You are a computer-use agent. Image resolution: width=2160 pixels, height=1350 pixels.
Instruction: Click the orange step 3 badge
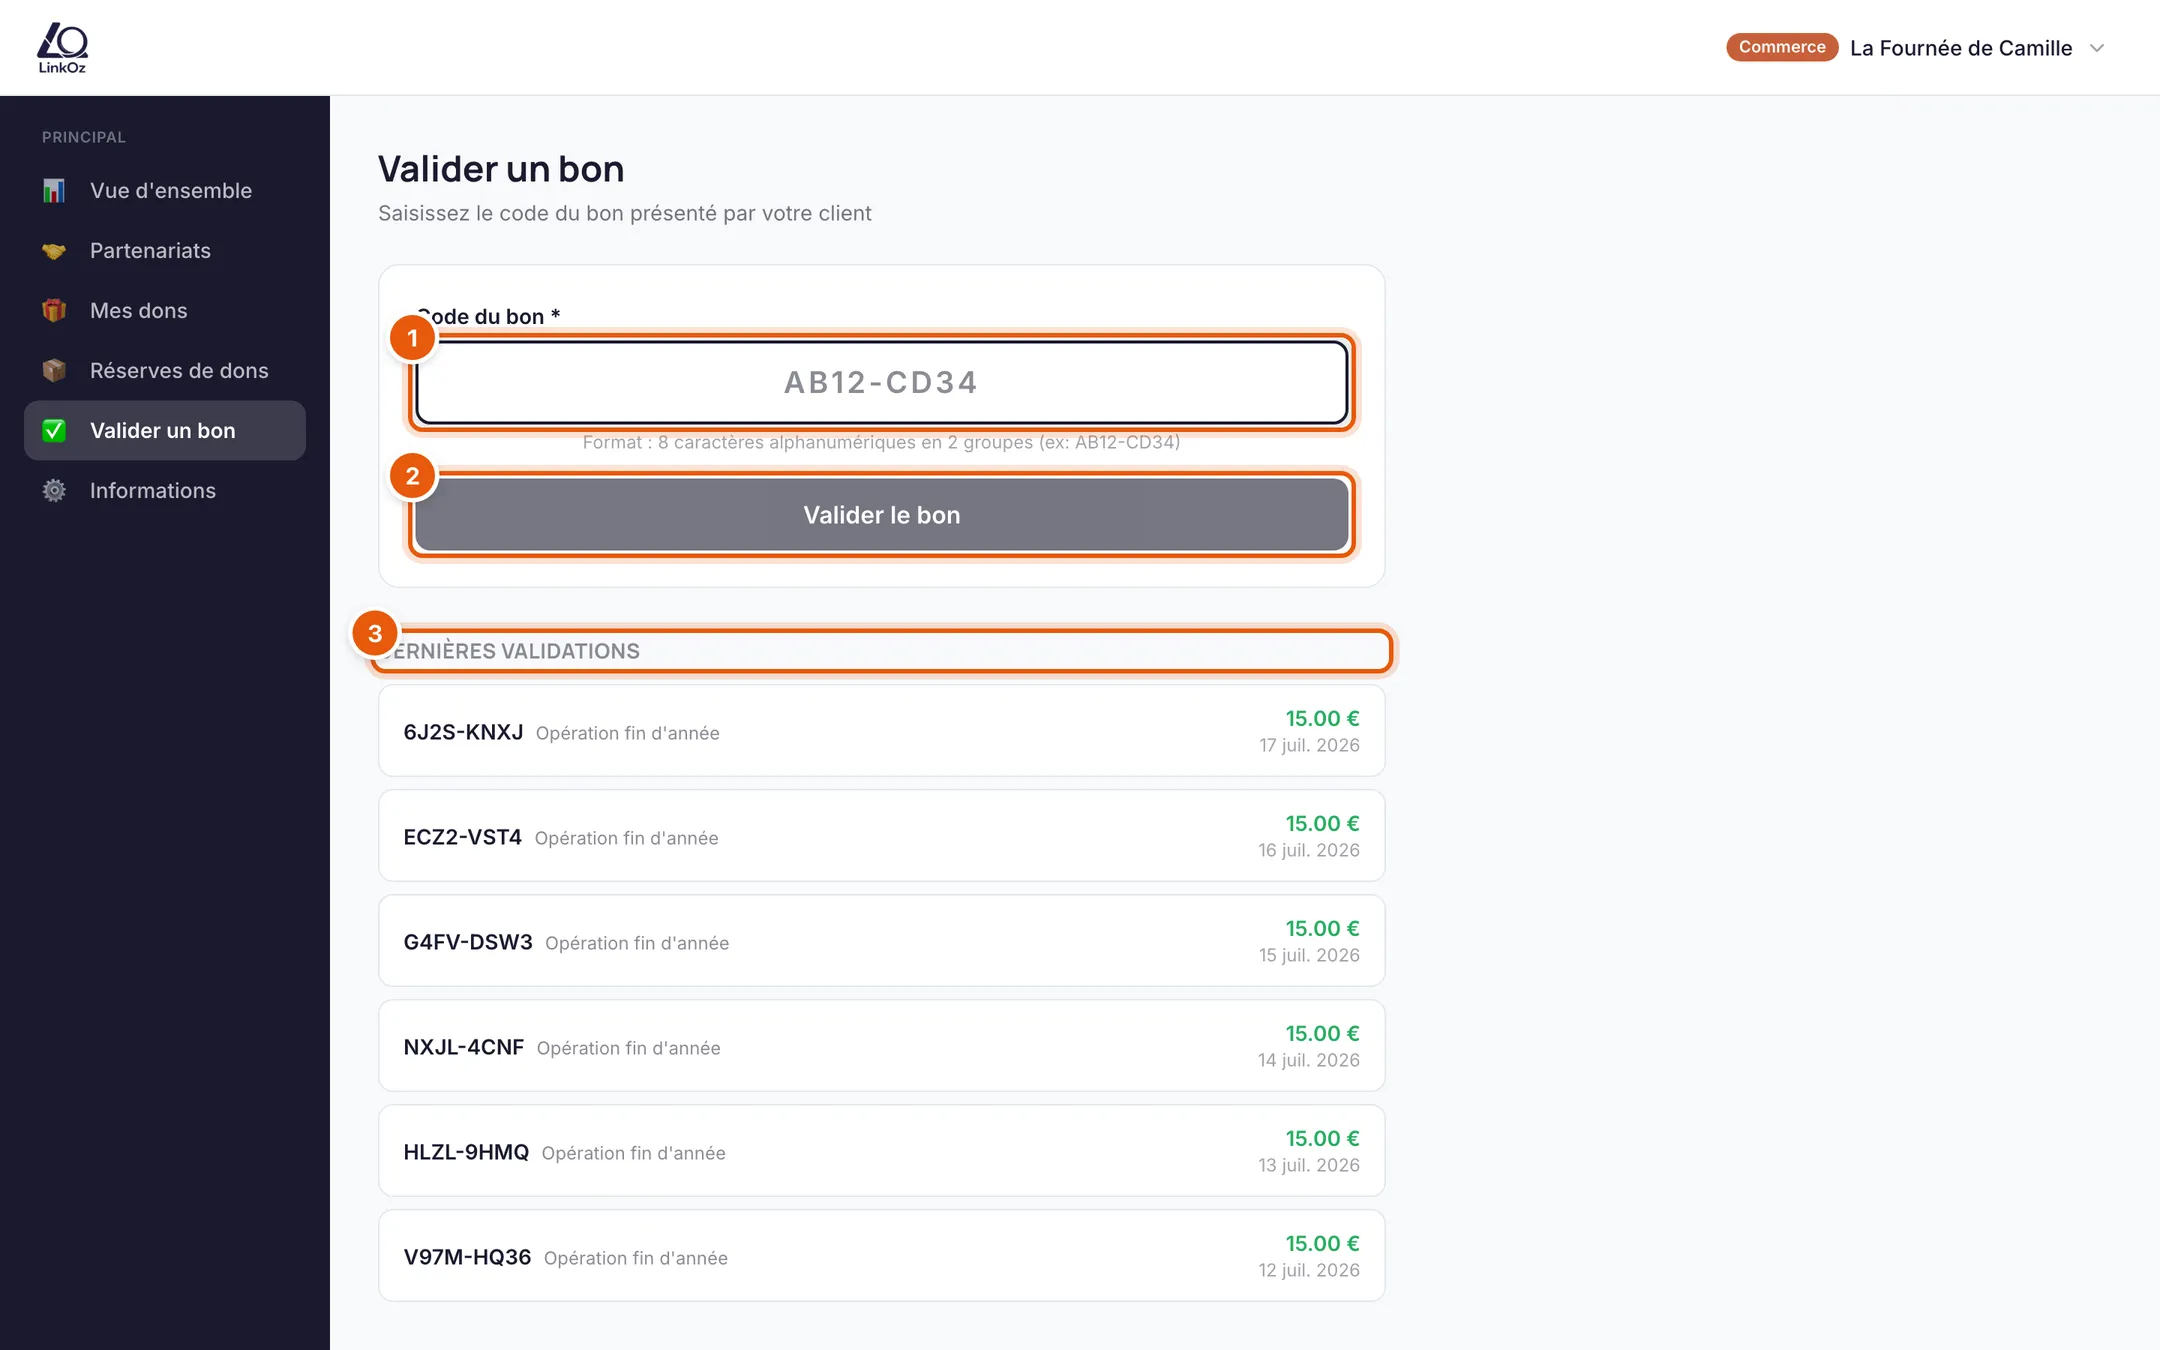click(x=375, y=633)
